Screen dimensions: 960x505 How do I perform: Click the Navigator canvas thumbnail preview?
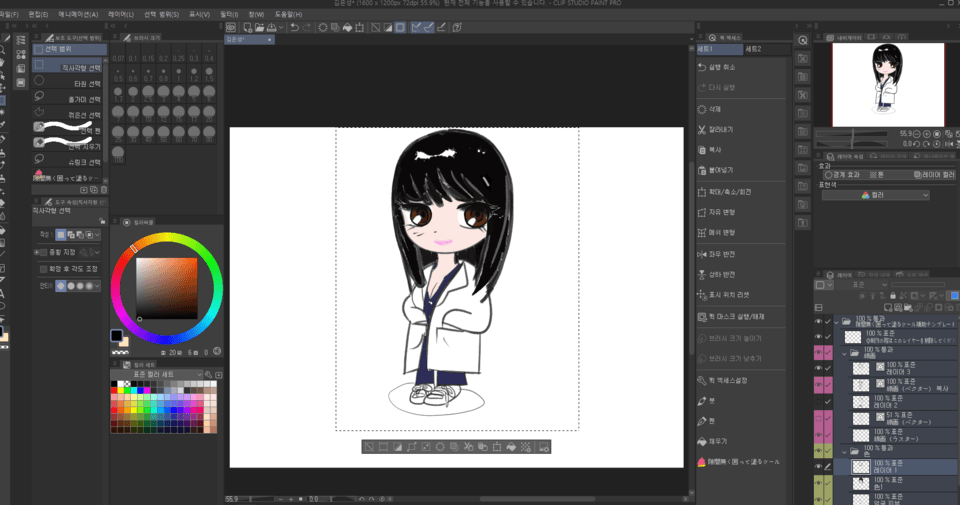887,84
